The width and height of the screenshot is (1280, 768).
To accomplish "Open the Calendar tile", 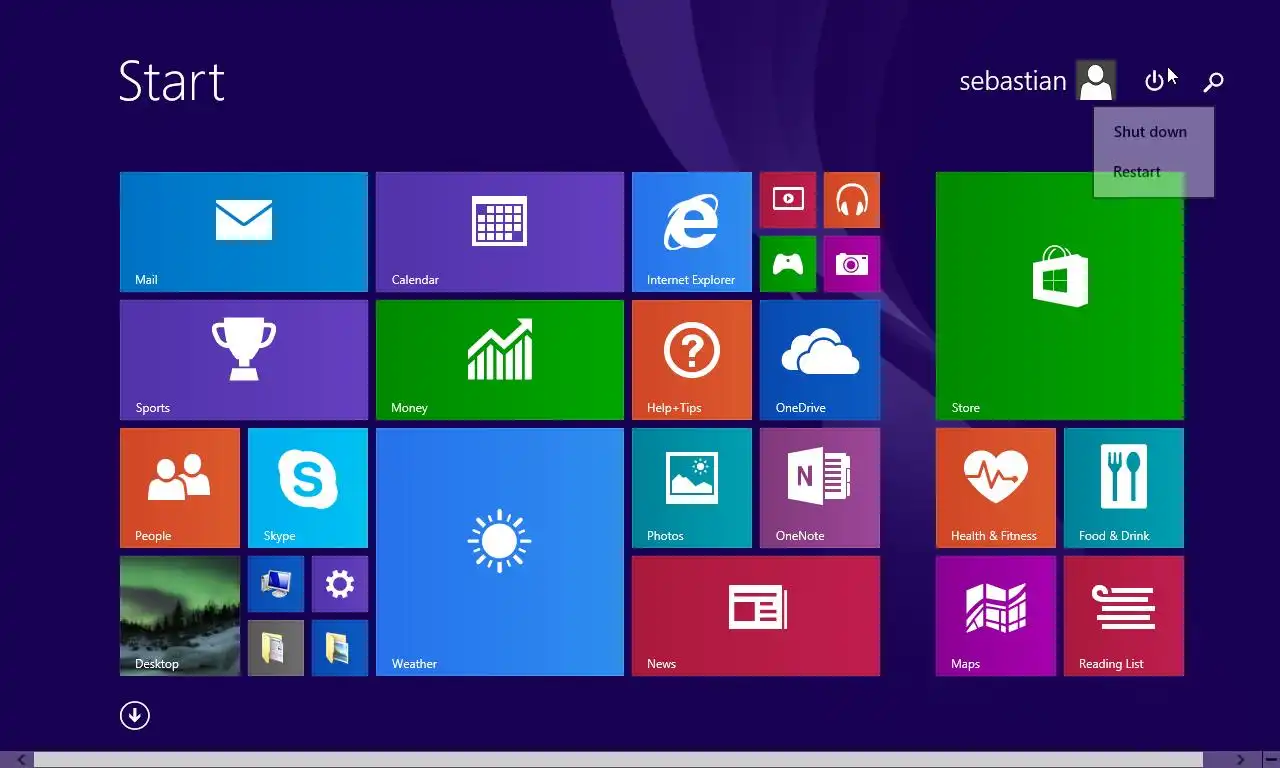I will point(500,232).
